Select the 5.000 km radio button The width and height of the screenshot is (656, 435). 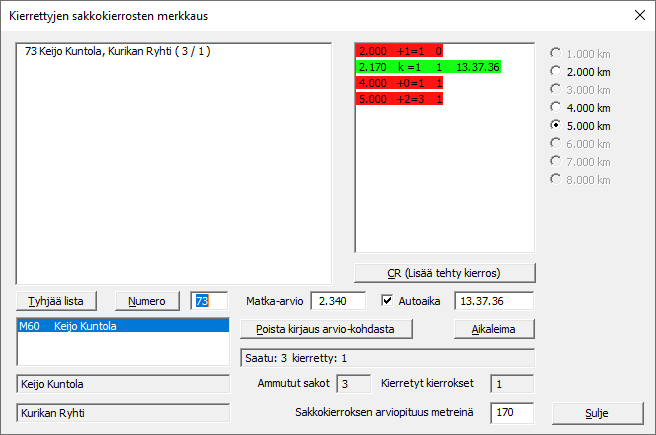(x=556, y=126)
